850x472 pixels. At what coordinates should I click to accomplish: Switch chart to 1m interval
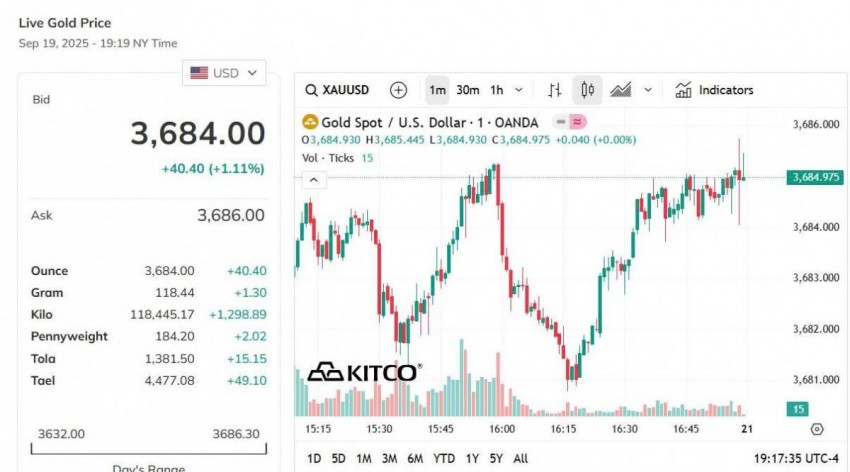(x=437, y=90)
